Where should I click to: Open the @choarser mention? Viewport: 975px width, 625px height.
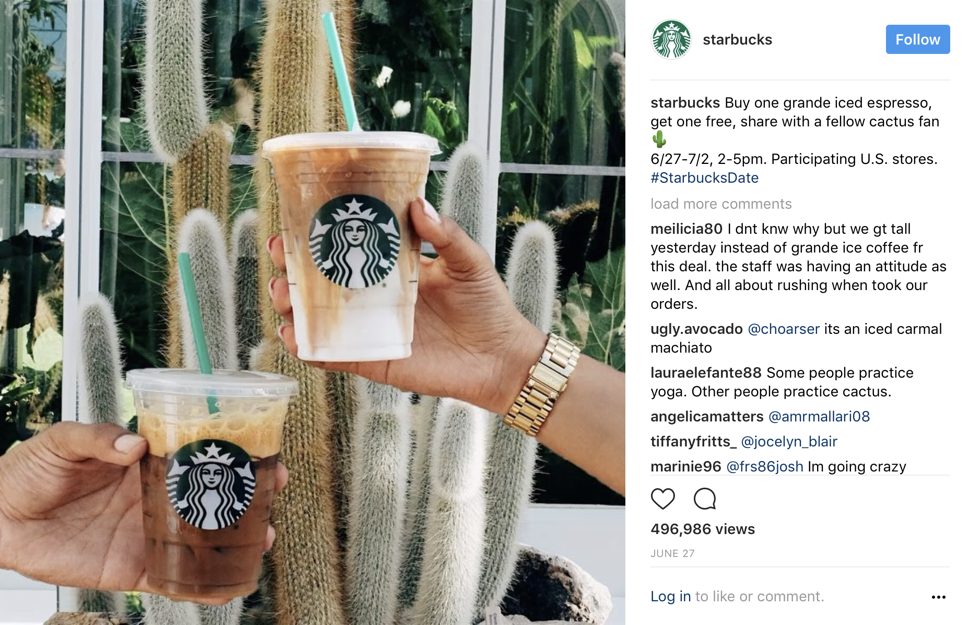point(783,329)
